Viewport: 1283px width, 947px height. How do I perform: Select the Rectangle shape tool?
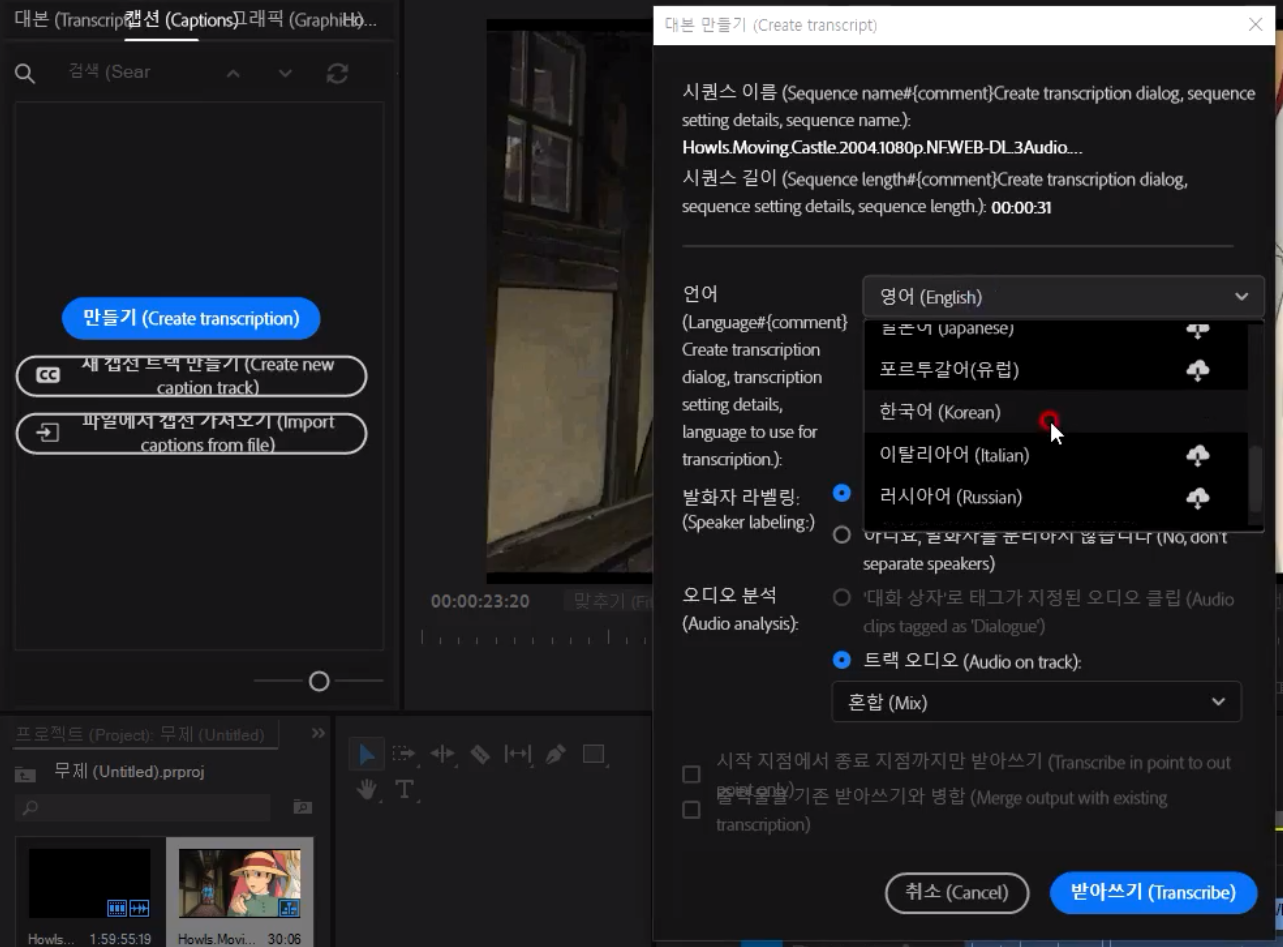[x=594, y=754]
